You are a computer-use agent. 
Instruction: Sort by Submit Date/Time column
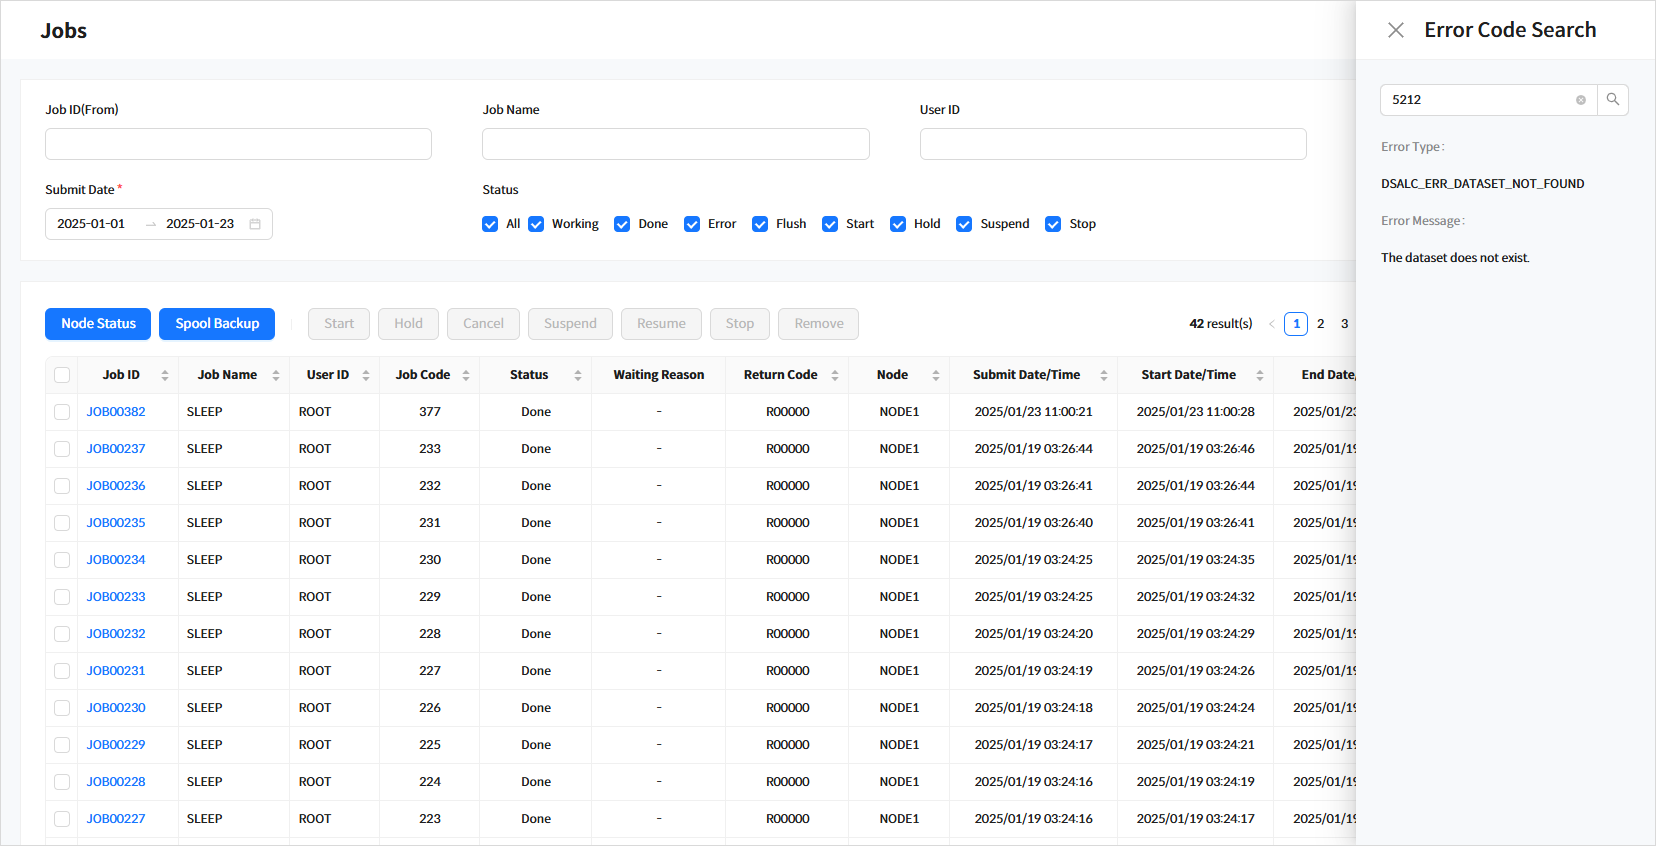(1104, 375)
